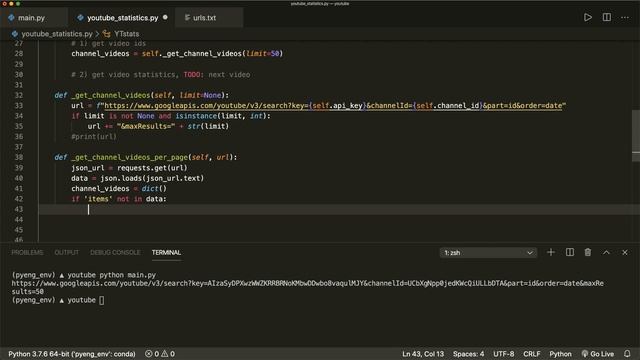Click line number 38 in the gutter
This screenshot has width=640, height=360.
[x=19, y=157]
